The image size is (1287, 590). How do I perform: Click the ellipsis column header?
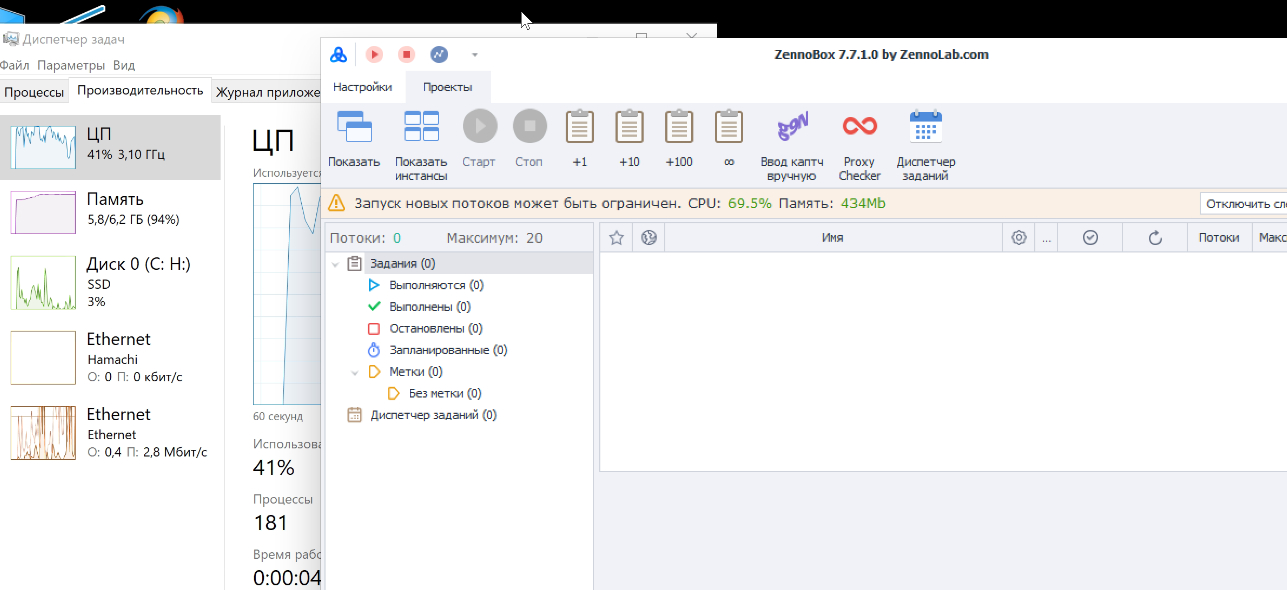(1046, 237)
